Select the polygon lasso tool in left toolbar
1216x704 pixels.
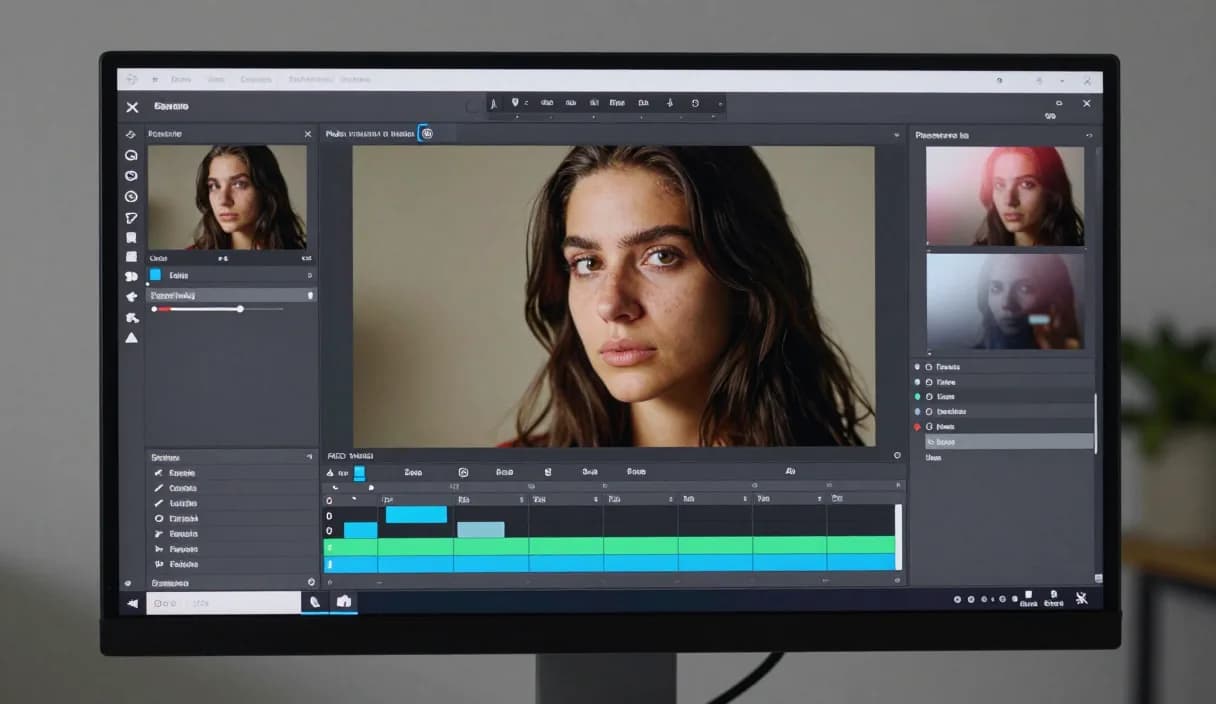[131, 217]
